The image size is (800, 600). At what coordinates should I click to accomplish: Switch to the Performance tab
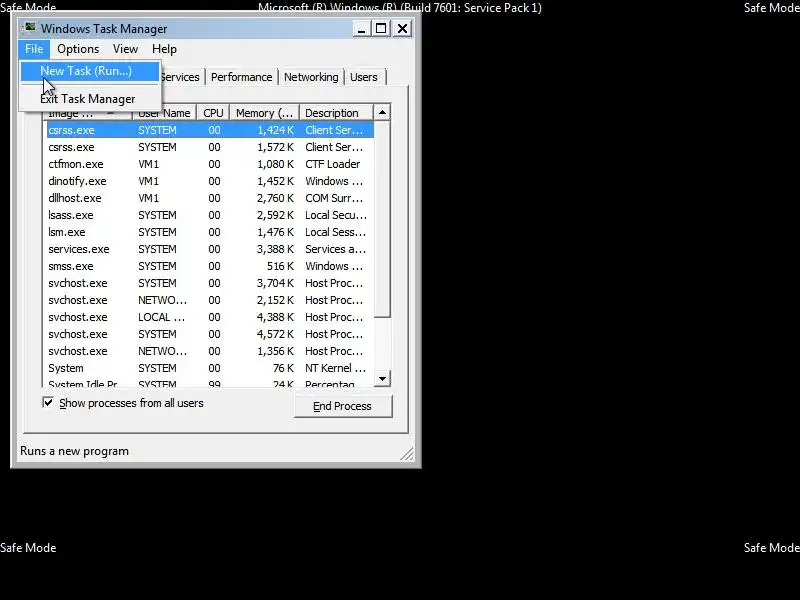tap(241, 77)
